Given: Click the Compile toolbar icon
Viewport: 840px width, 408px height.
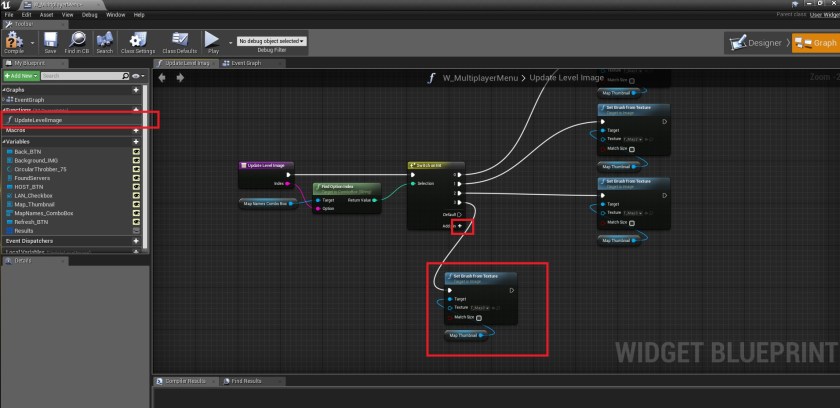Looking at the screenshot, I should (15, 42).
